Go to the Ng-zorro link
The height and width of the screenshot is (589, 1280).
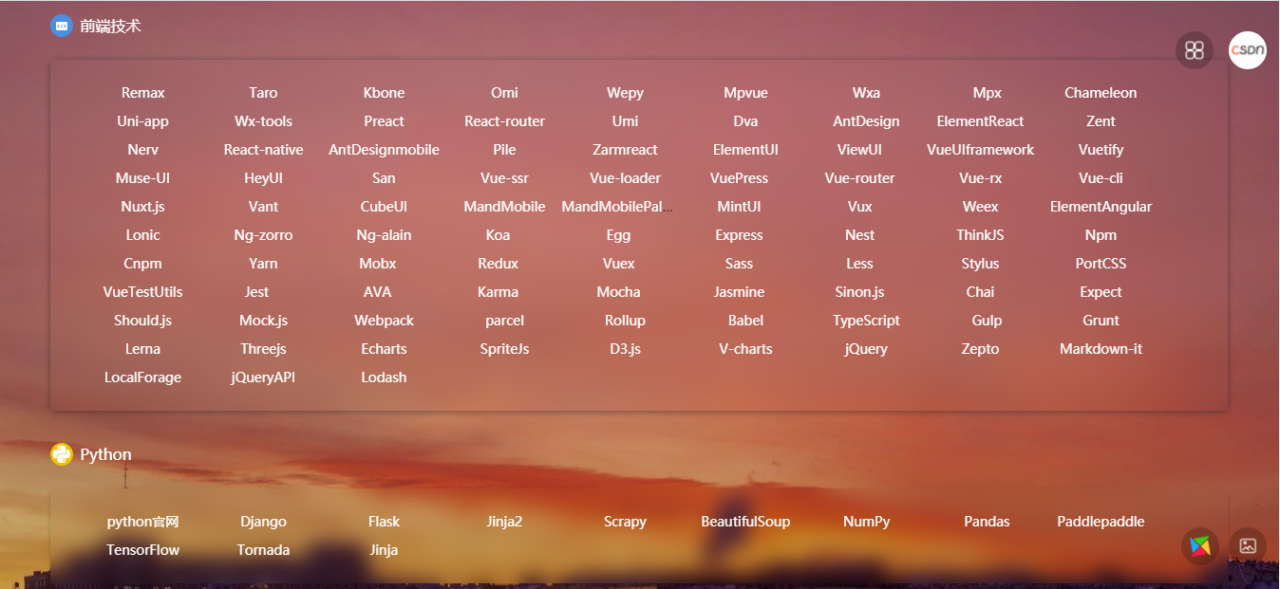point(263,235)
